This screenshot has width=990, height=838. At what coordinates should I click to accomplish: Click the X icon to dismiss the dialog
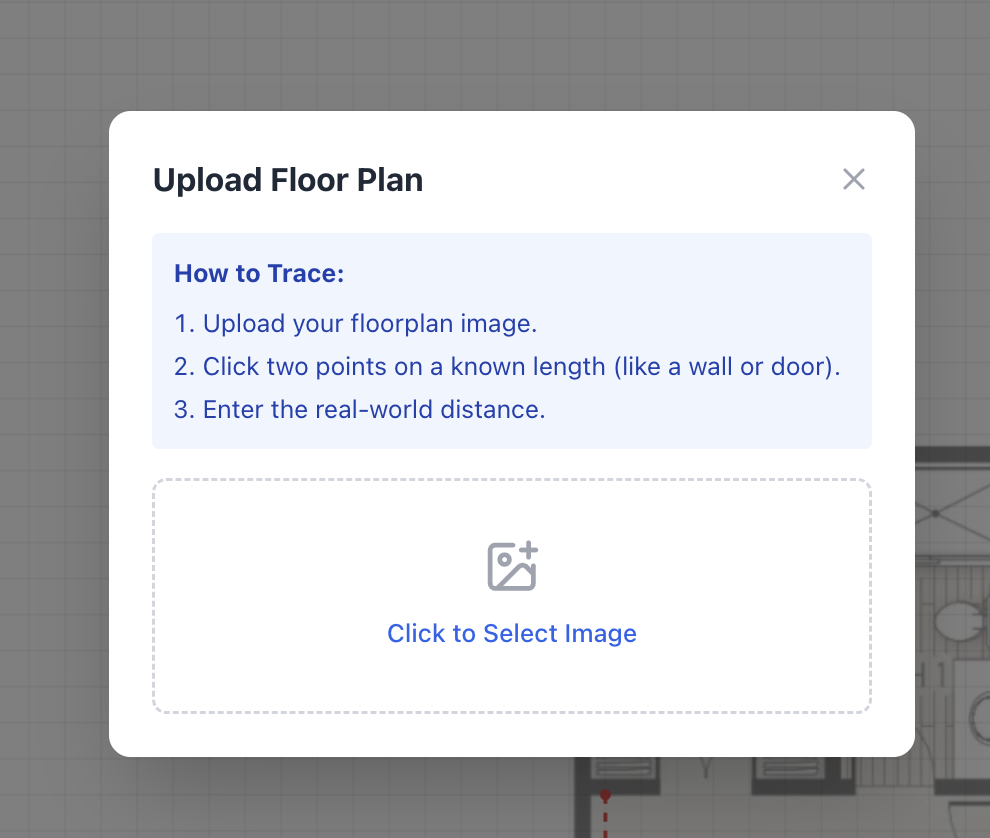pos(854,179)
